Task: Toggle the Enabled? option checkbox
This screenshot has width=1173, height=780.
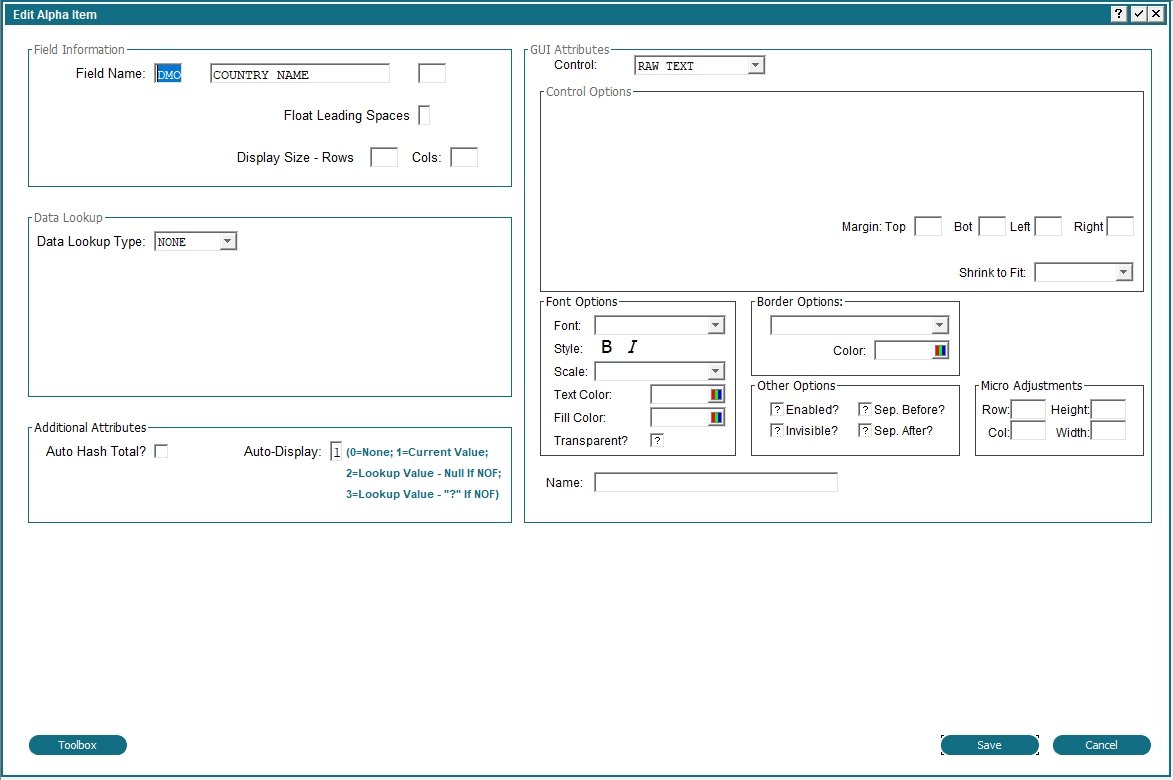Action: pyautogui.click(x=777, y=409)
